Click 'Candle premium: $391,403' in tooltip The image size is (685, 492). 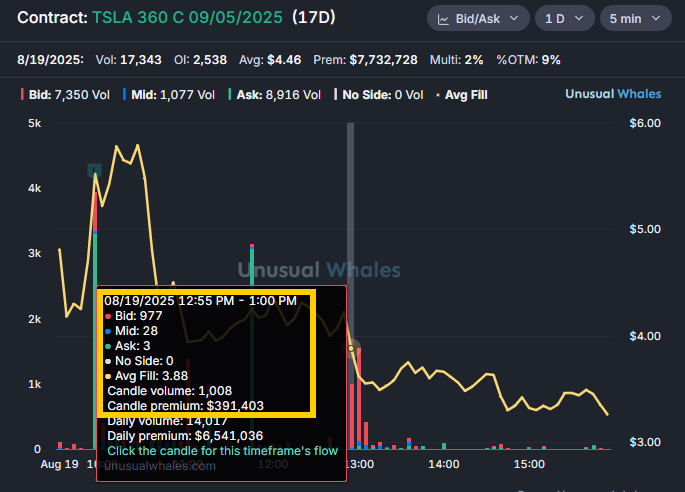click(186, 406)
